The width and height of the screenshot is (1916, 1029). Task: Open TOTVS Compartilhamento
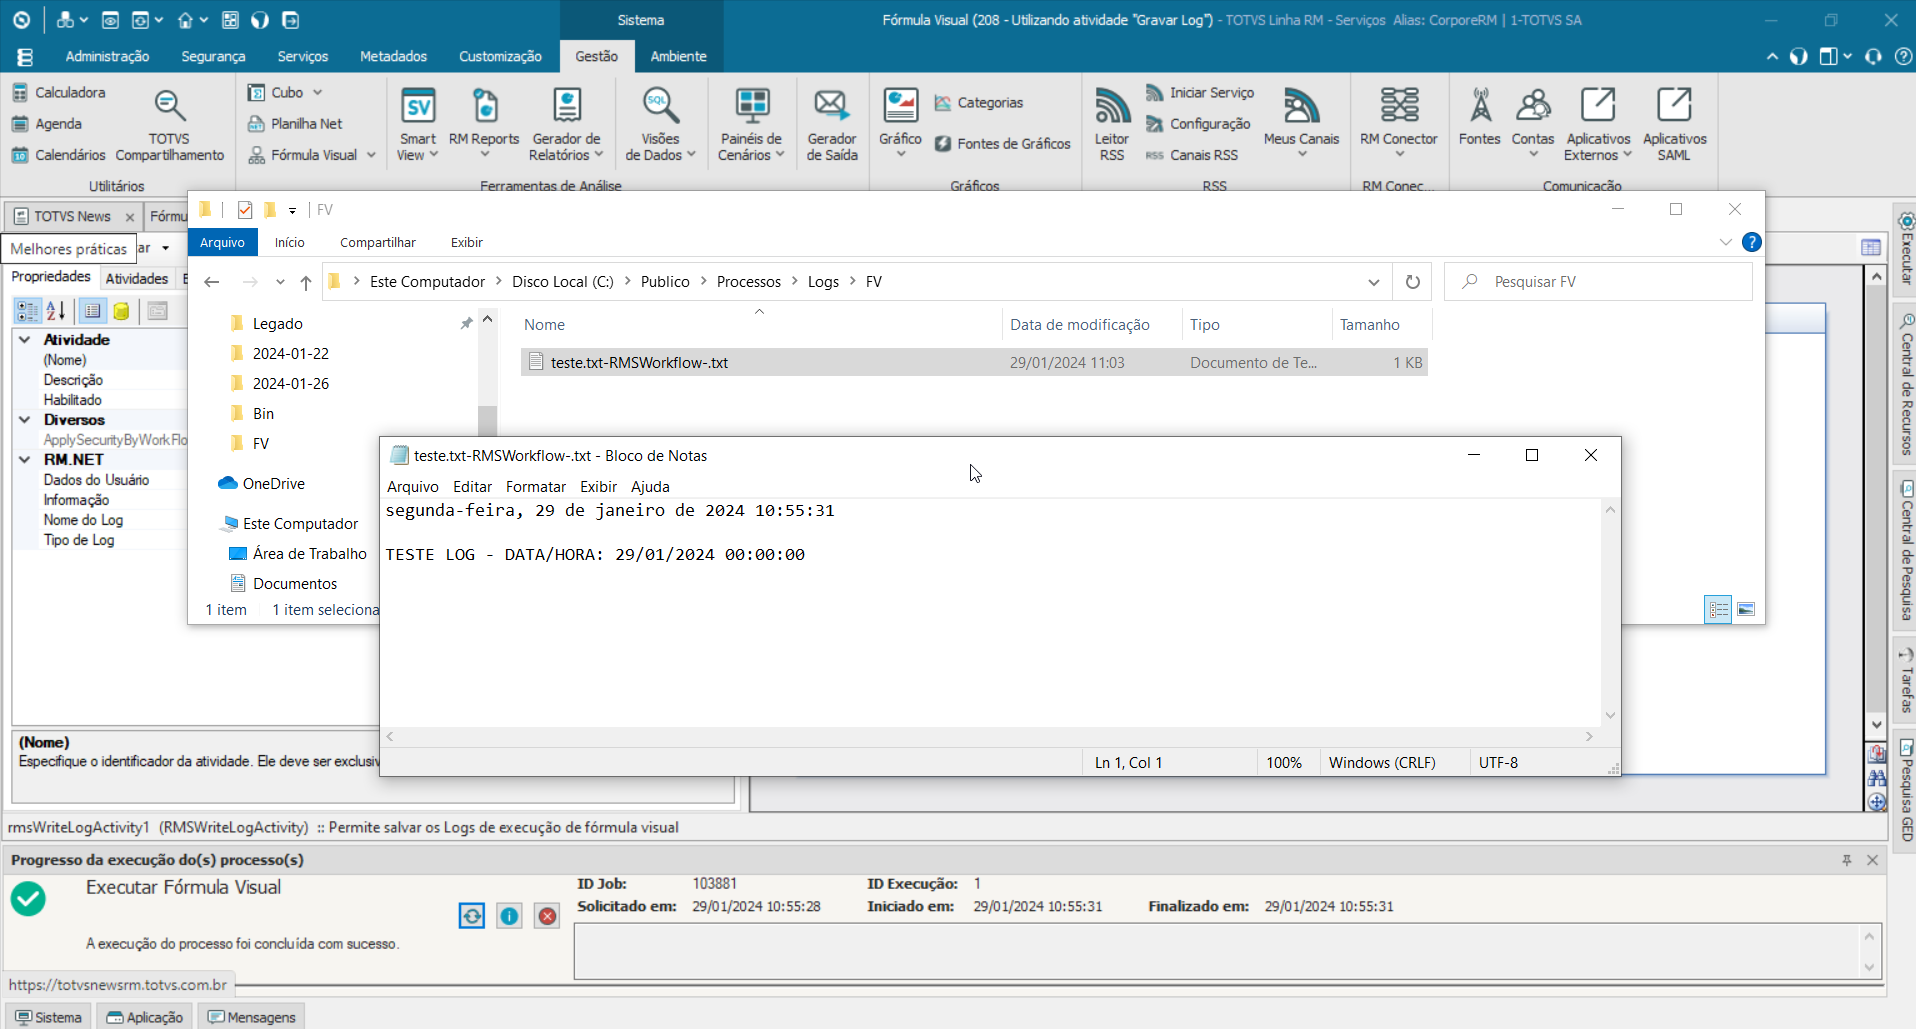(x=169, y=124)
